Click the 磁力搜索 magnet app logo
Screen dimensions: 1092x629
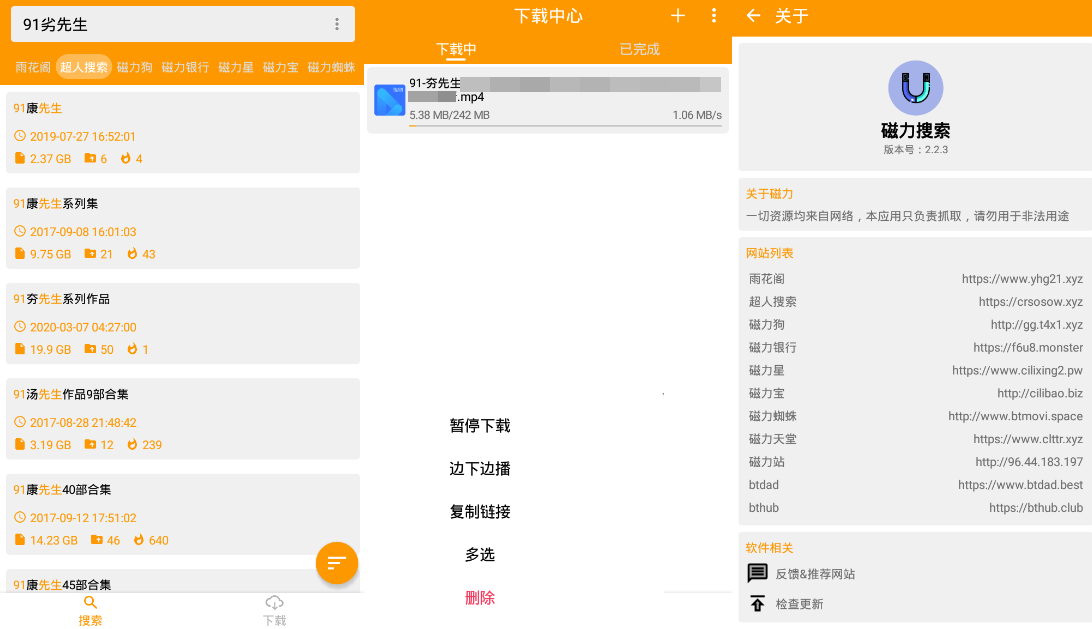click(x=915, y=88)
